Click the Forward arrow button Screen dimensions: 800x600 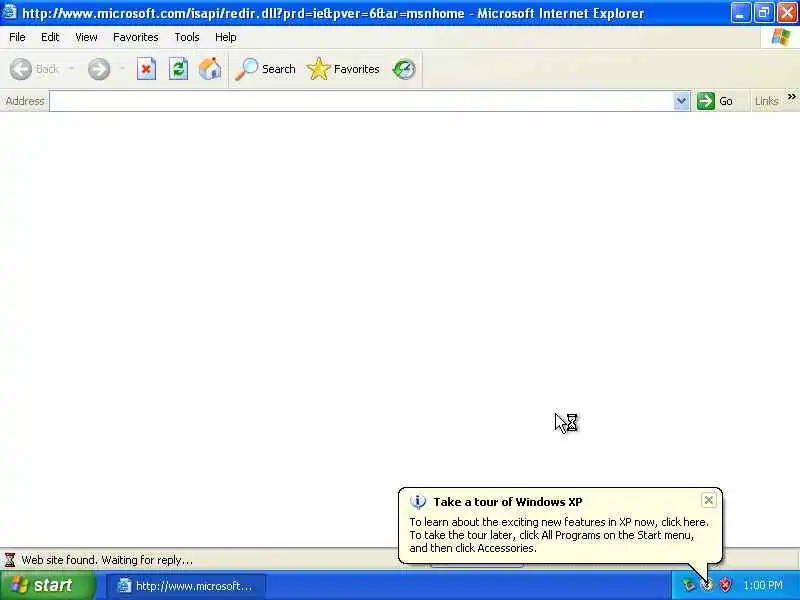coord(99,69)
